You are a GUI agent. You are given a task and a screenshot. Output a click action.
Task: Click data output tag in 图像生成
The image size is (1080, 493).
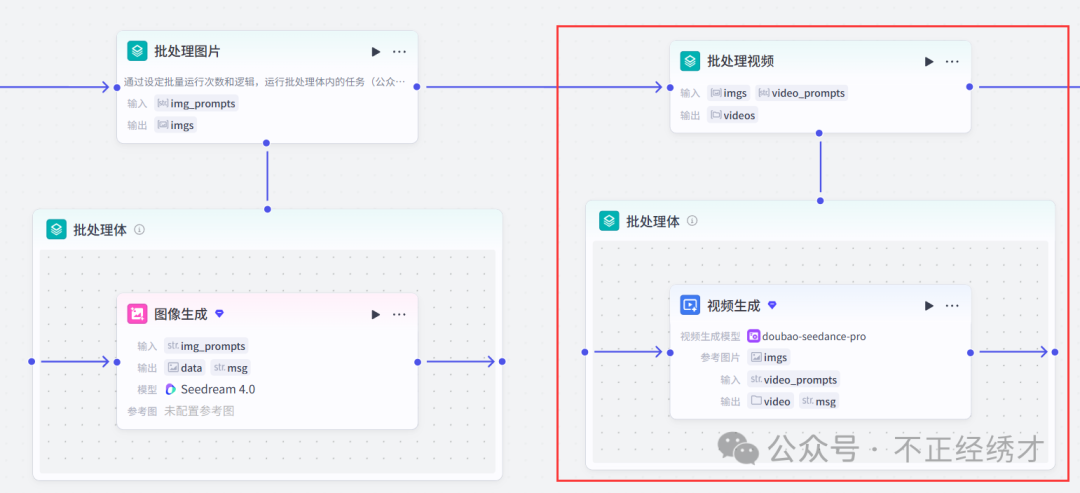click(x=185, y=368)
